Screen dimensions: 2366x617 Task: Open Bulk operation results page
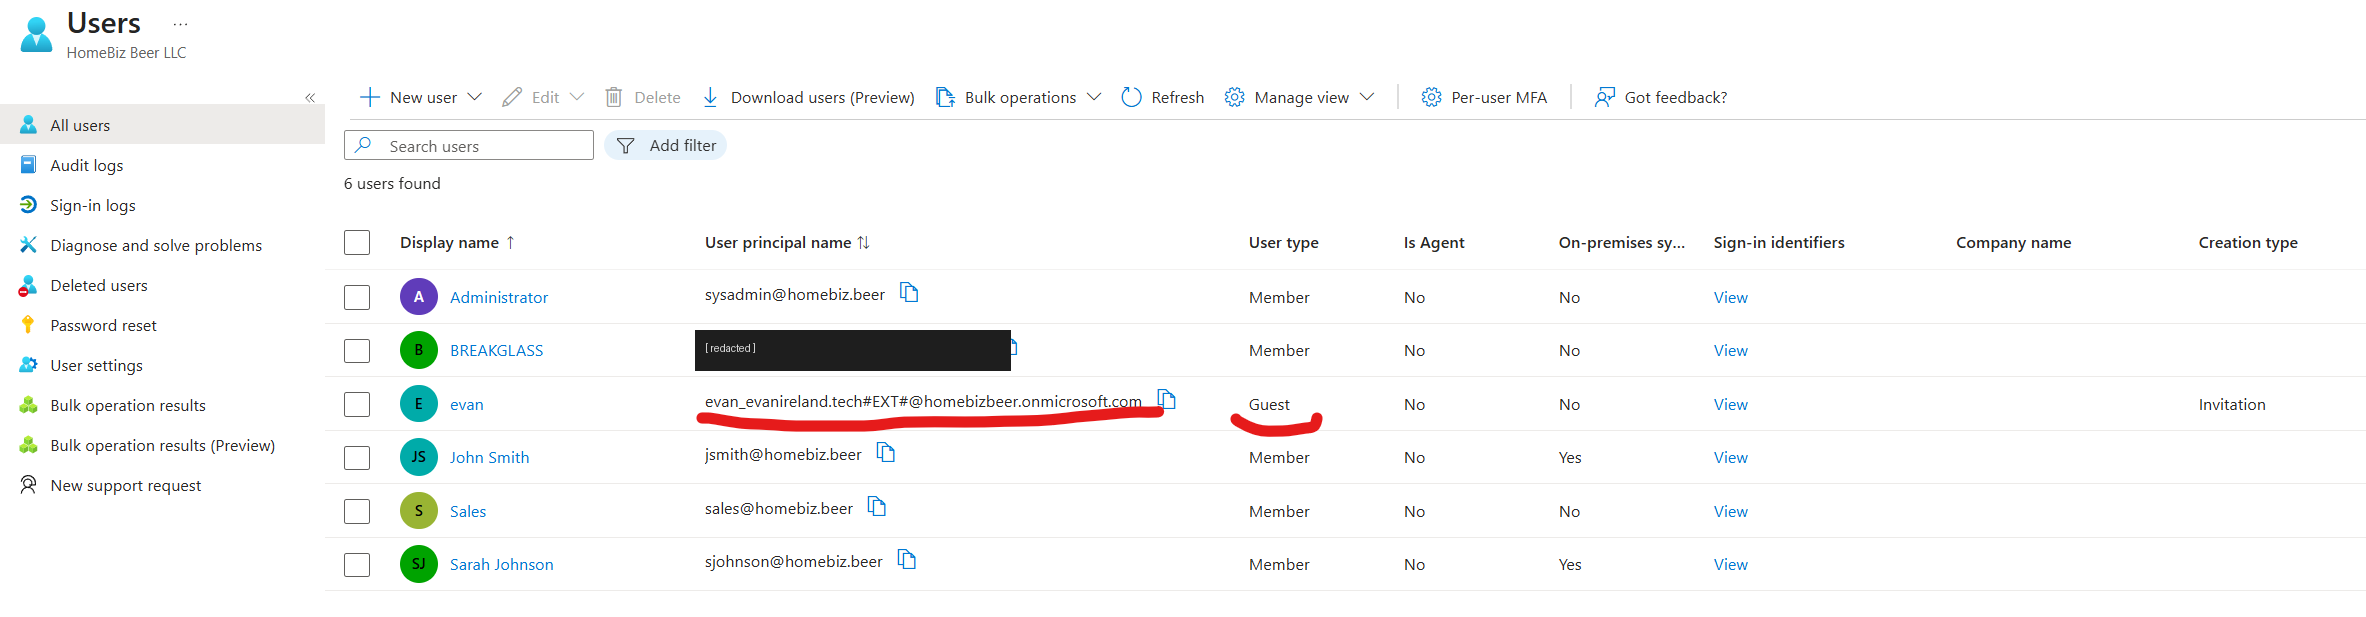128,405
